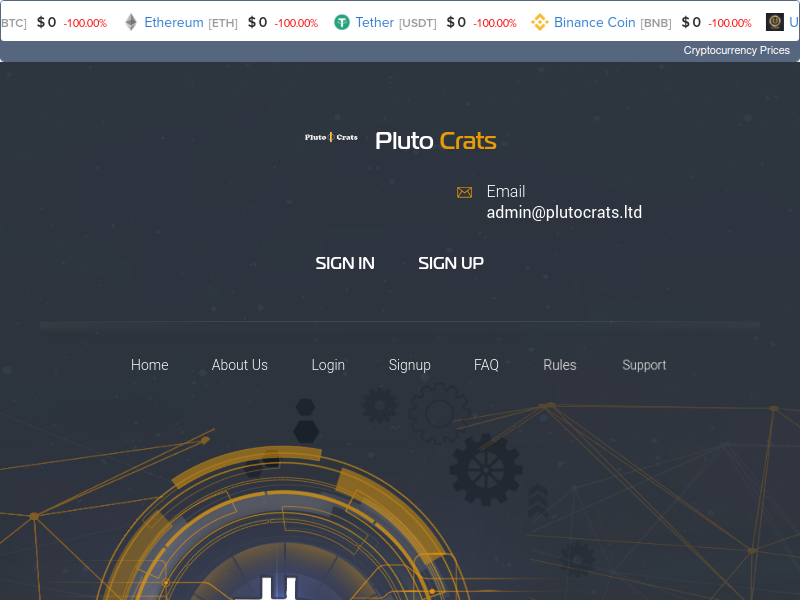Click the orange email envelope icon
This screenshot has height=600, width=800.
click(x=464, y=192)
